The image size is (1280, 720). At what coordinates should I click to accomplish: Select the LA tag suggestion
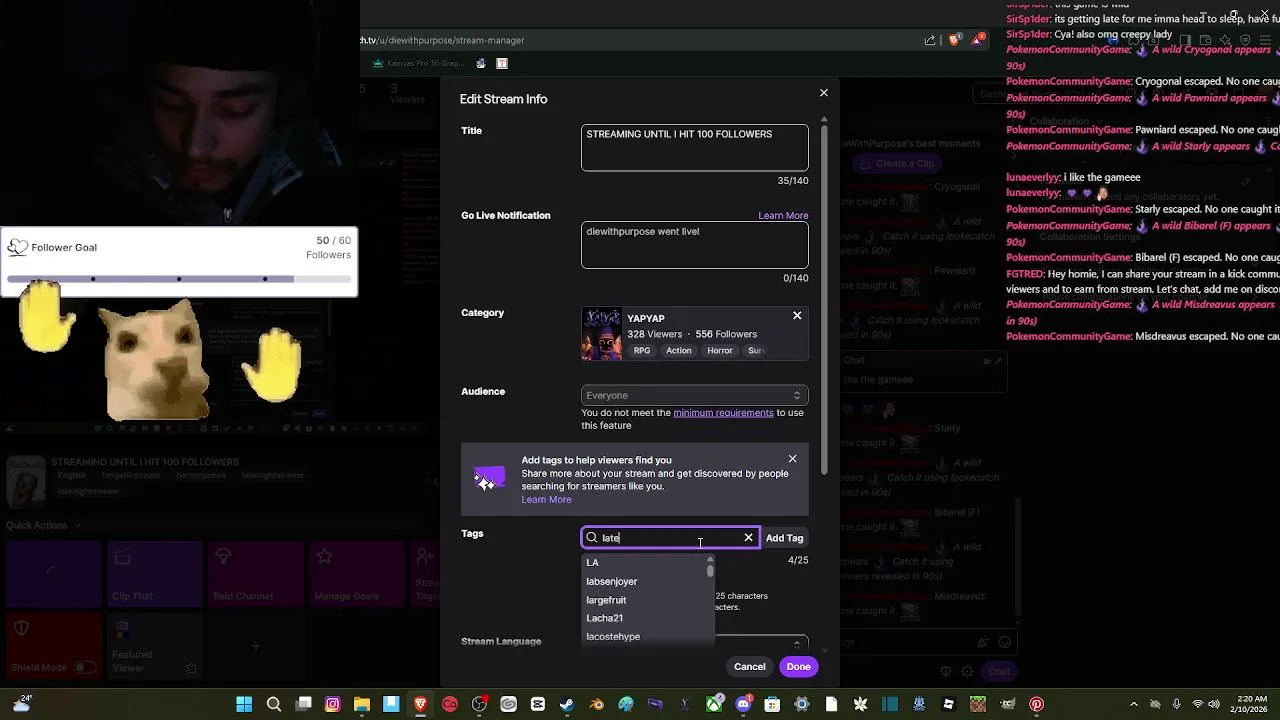click(x=645, y=562)
